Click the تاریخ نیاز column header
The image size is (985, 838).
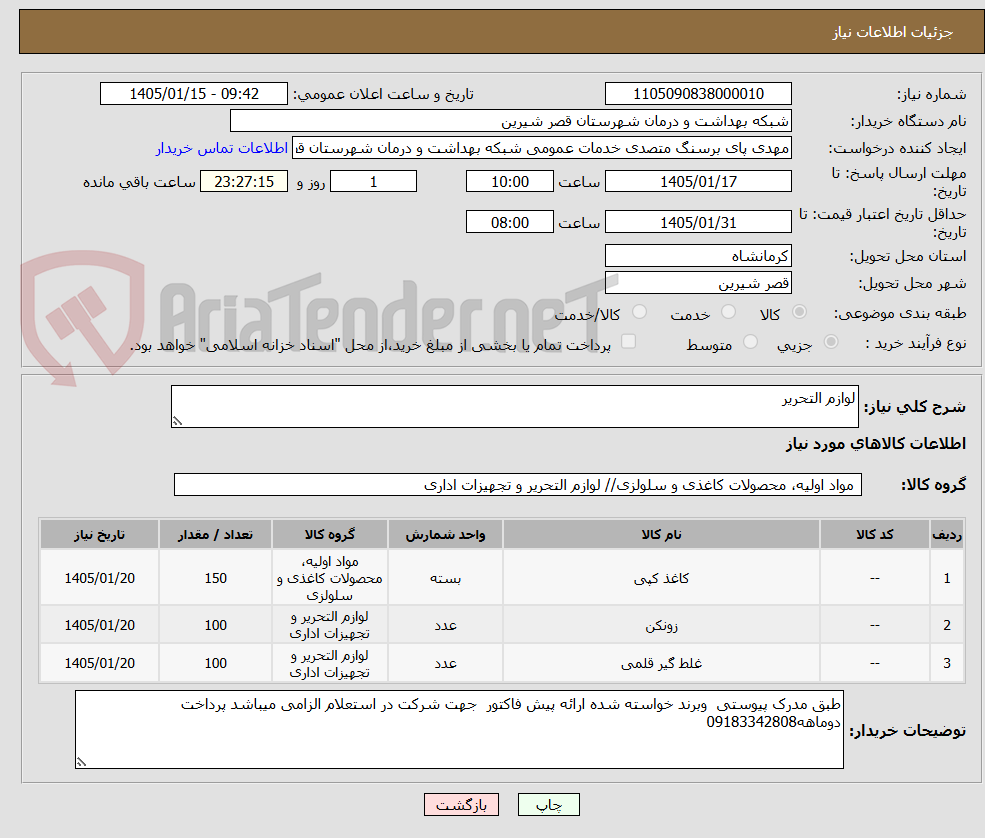click(99, 534)
